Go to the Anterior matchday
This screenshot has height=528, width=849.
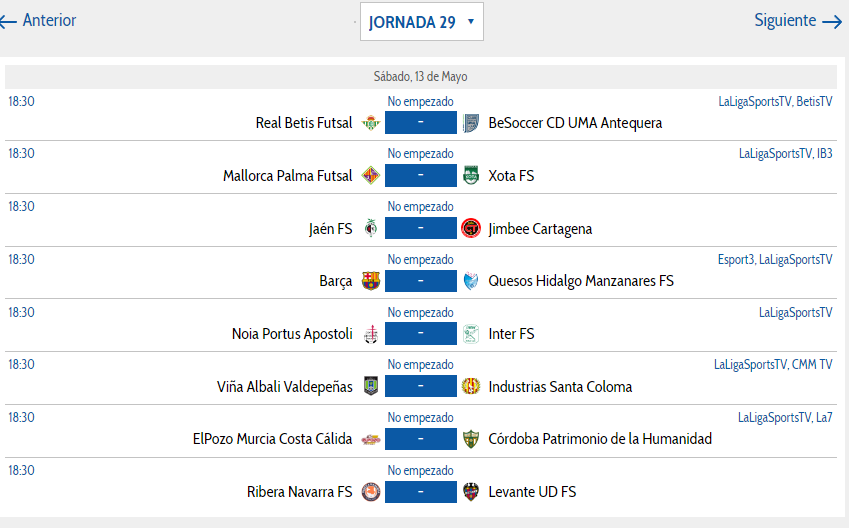[x=38, y=21]
